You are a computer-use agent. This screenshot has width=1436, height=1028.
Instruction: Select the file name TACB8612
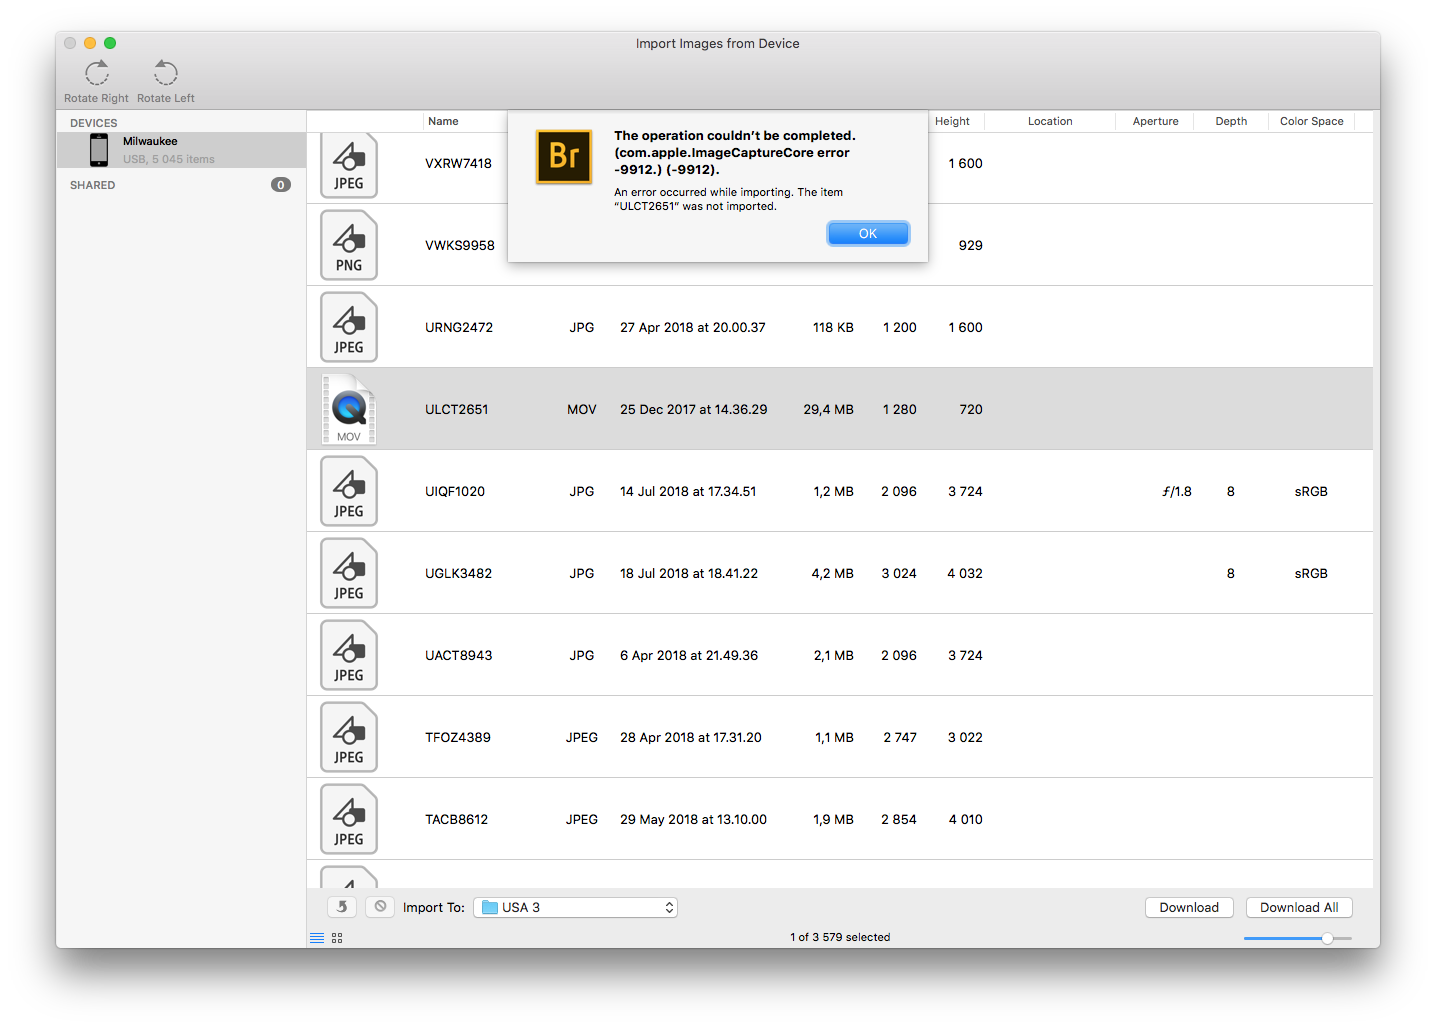[x=457, y=819]
